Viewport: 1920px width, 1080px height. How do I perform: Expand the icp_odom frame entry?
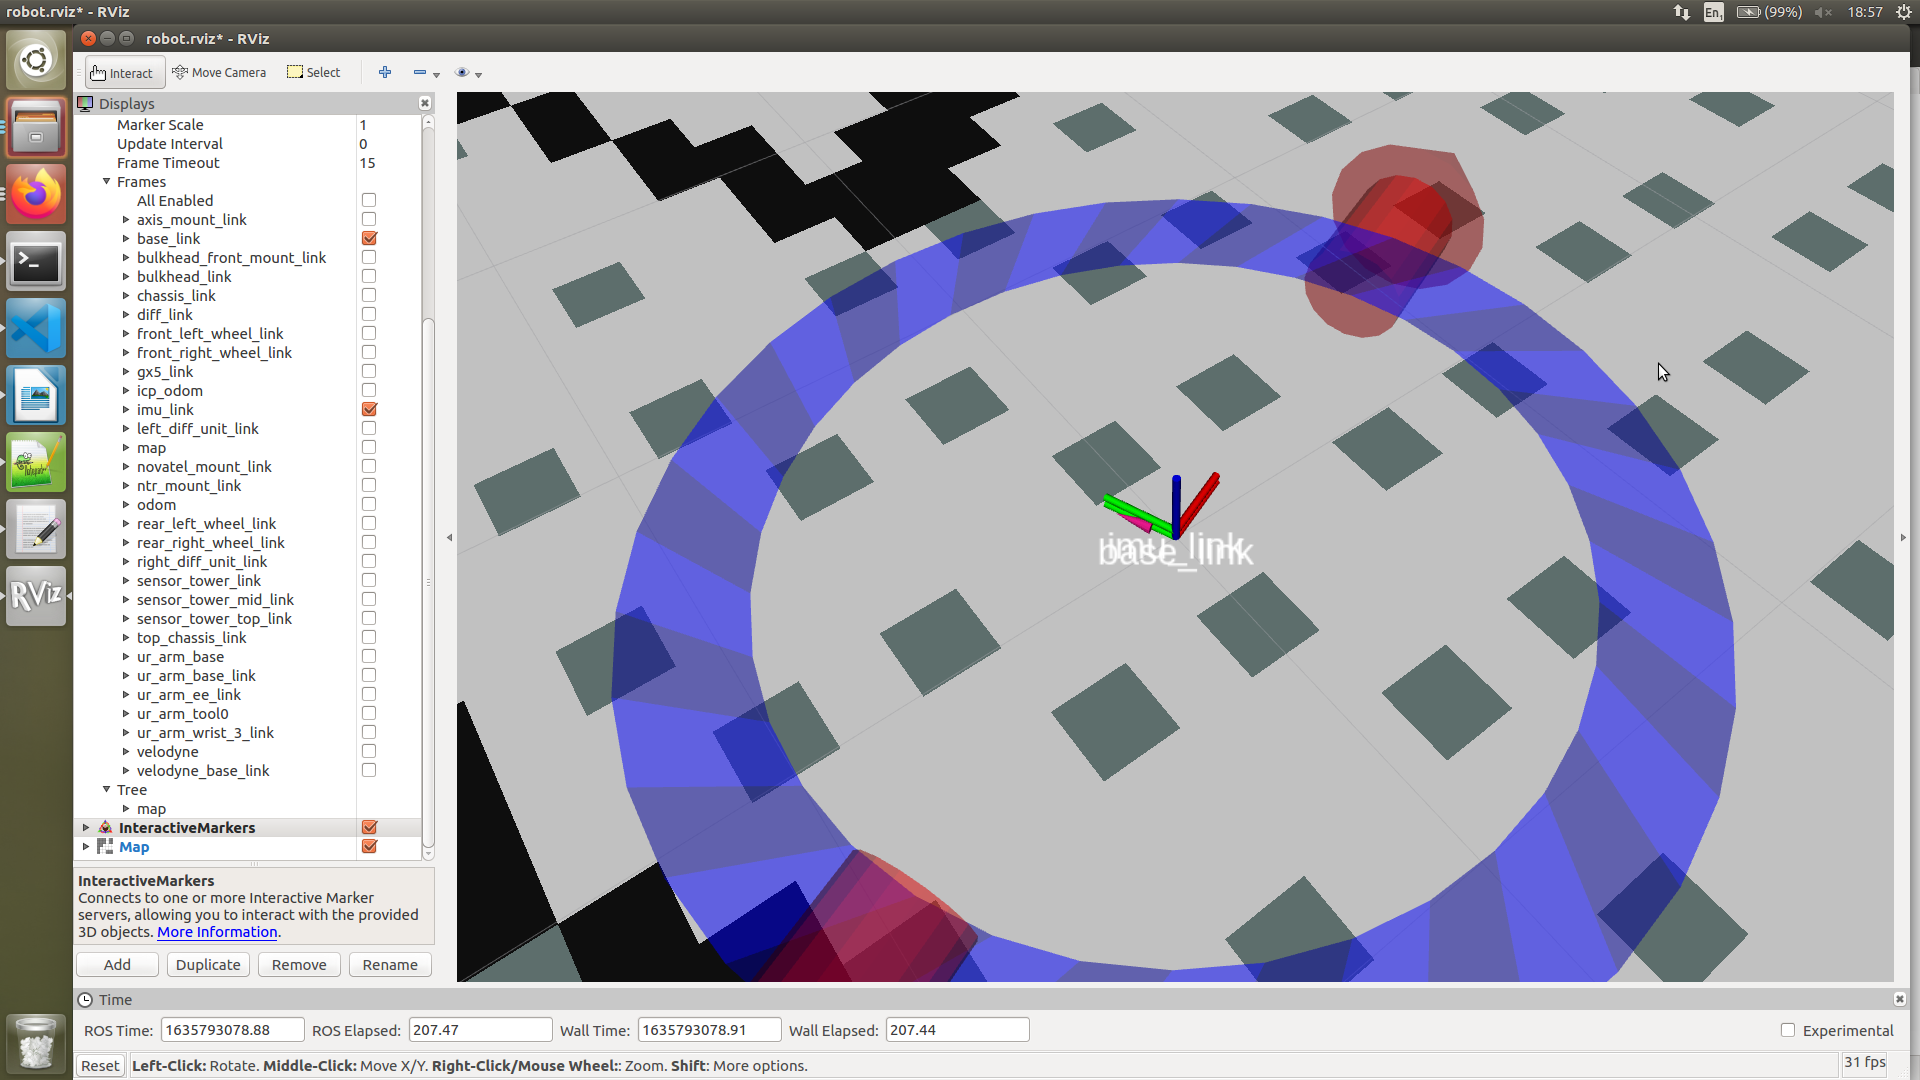coord(126,390)
